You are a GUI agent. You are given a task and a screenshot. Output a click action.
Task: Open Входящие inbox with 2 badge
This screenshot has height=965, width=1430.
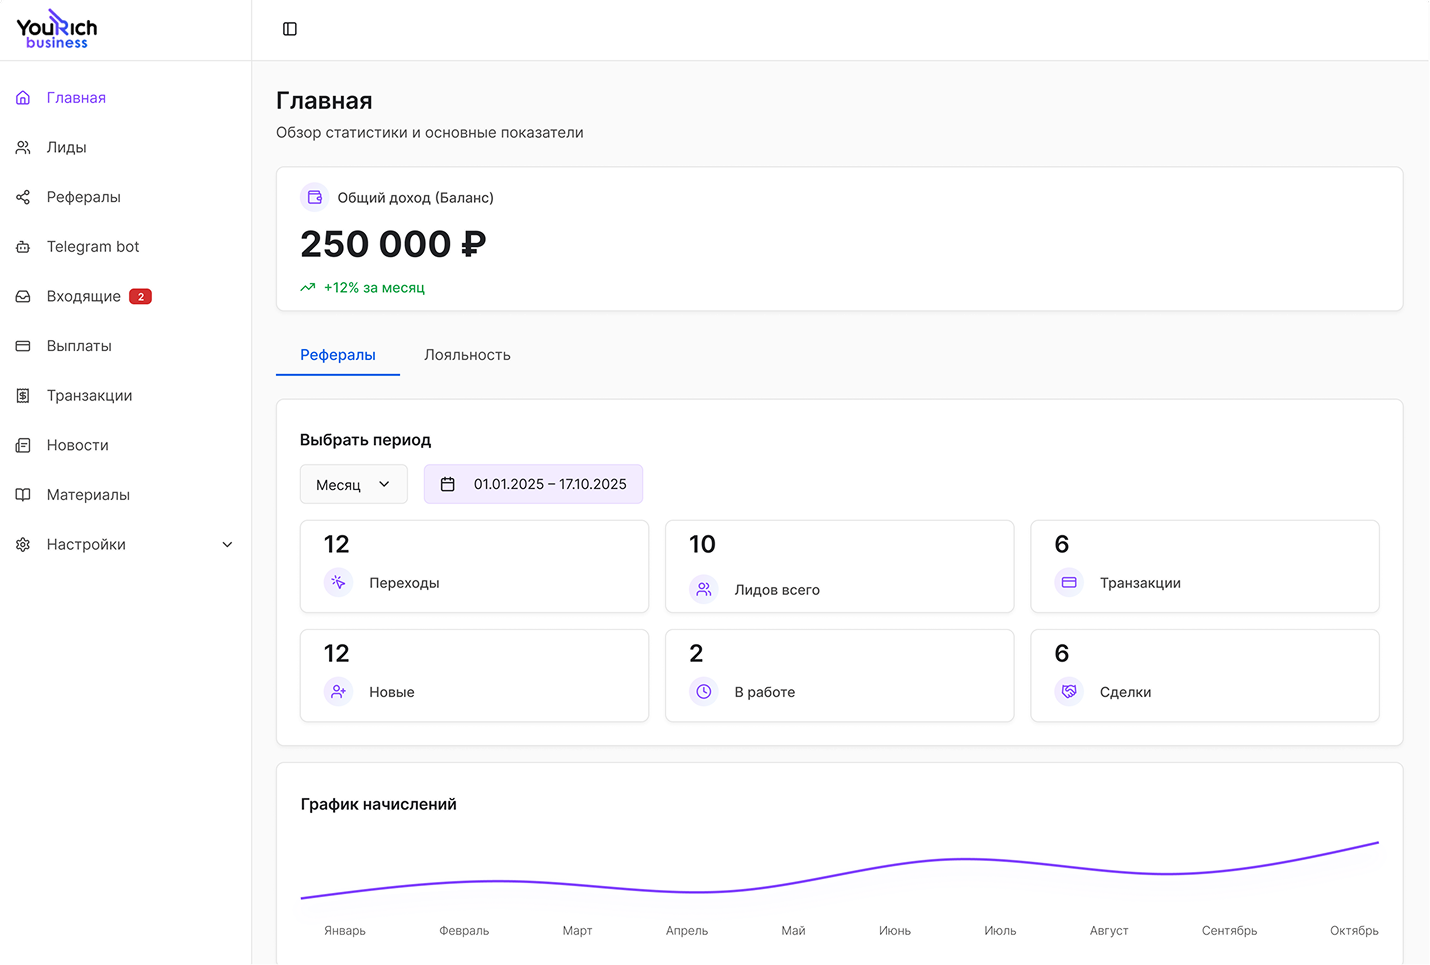click(x=84, y=297)
